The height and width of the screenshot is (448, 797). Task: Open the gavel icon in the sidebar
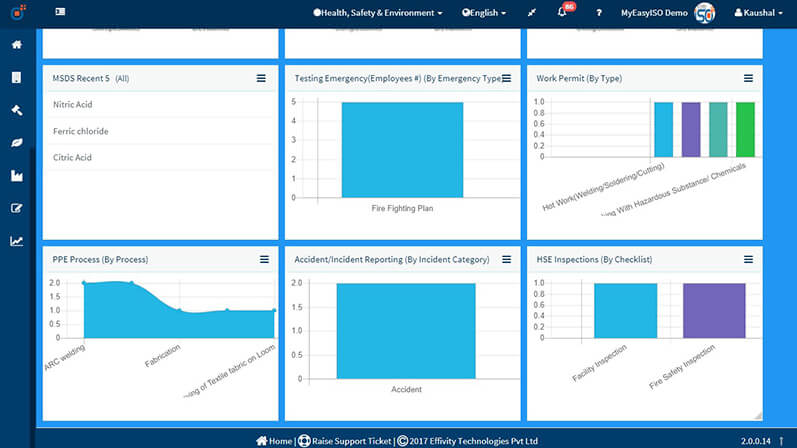coord(16,110)
